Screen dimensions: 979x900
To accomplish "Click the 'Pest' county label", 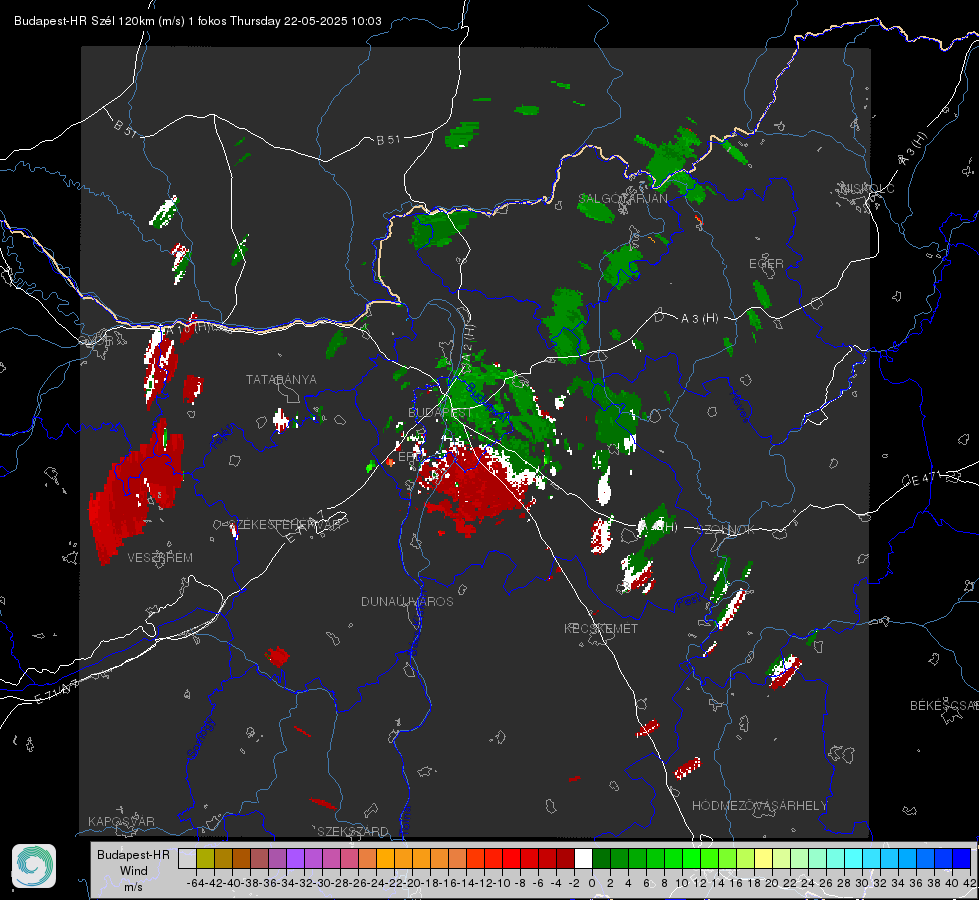I will (688, 601).
